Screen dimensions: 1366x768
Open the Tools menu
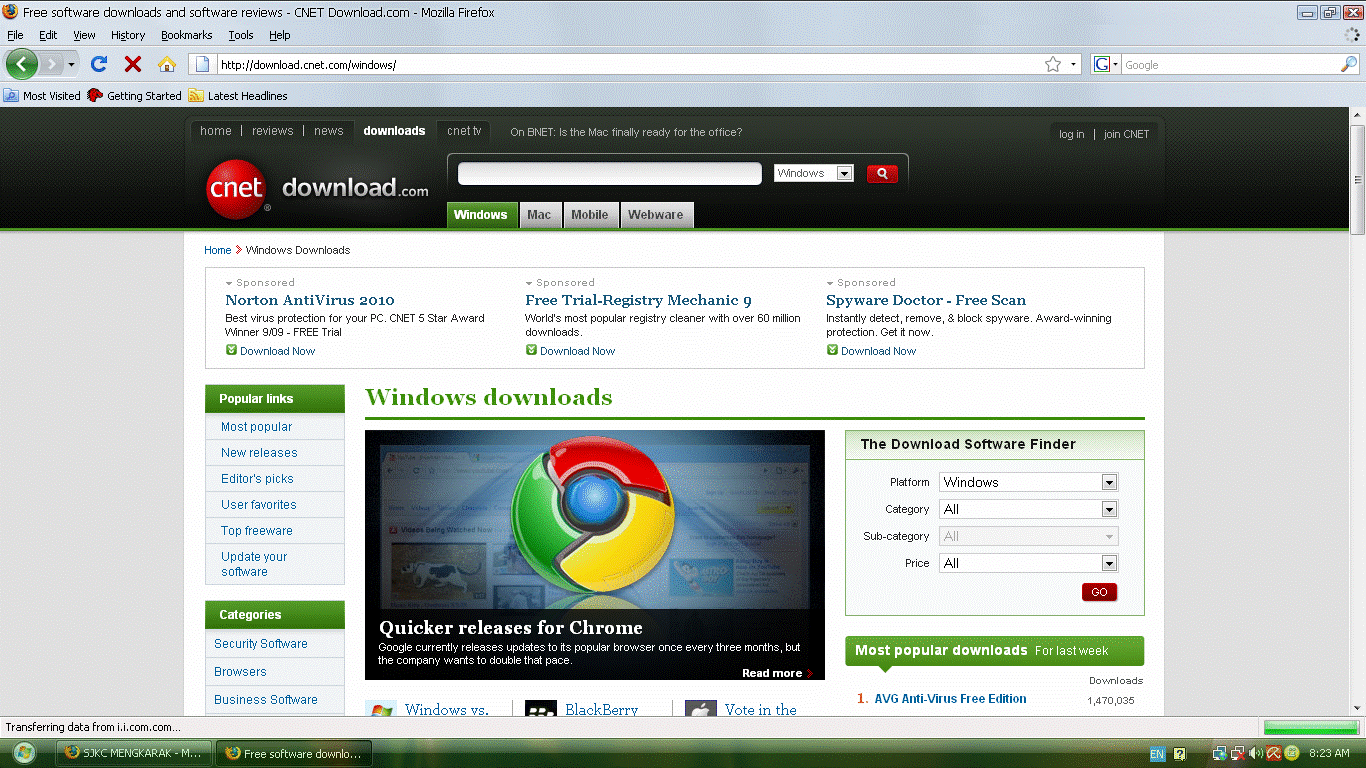click(241, 35)
